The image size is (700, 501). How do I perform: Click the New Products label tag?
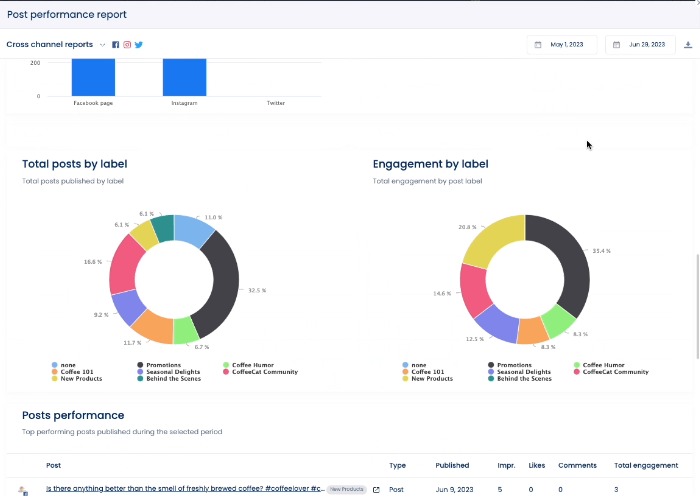[345, 490]
